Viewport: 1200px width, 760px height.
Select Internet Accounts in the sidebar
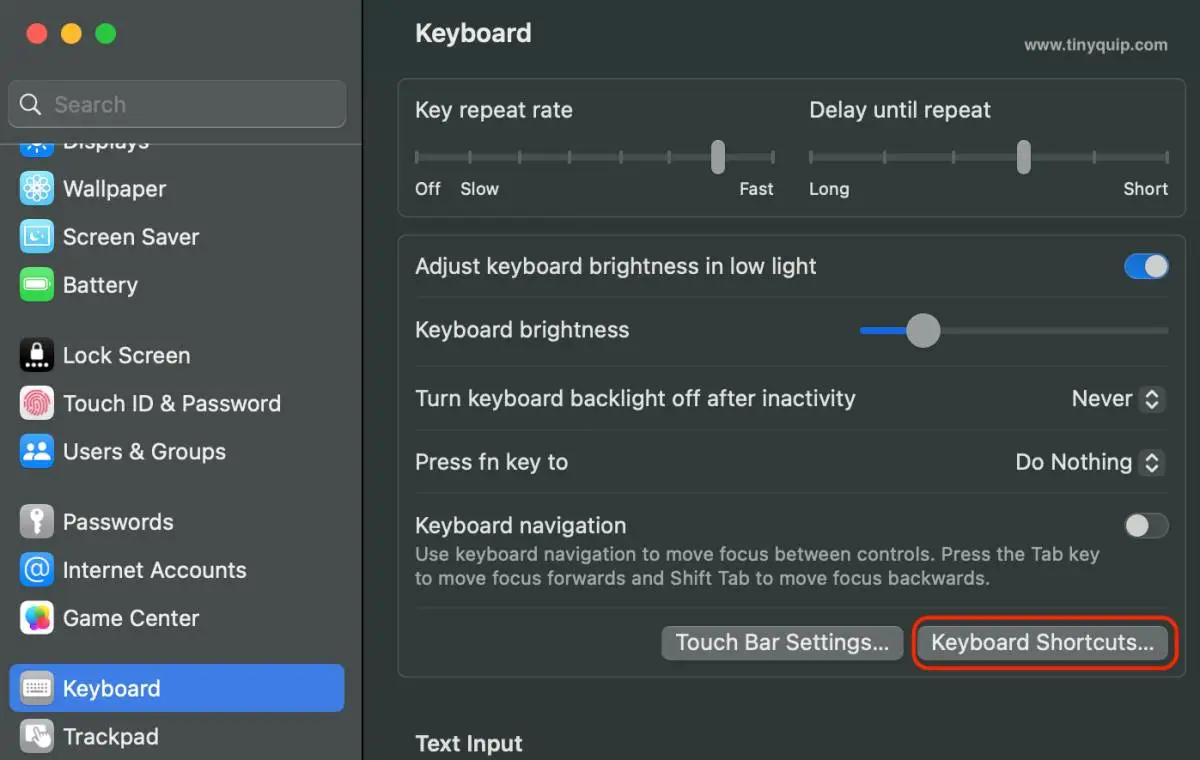point(154,570)
